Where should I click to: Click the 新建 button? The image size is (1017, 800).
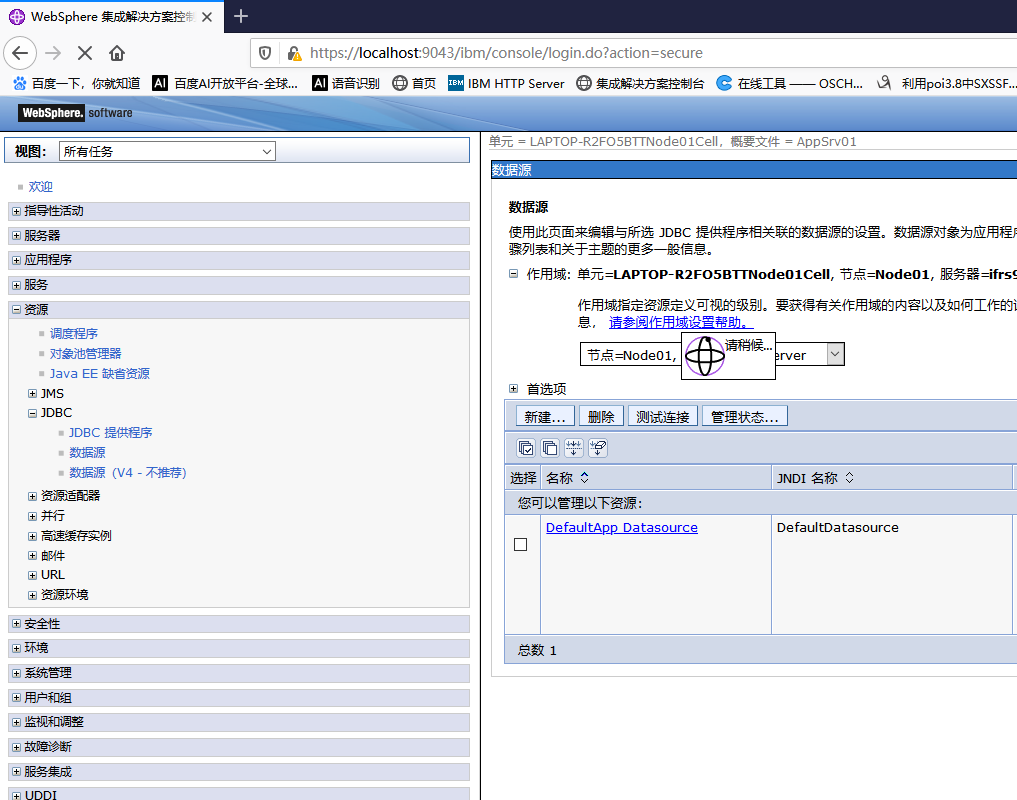point(544,416)
